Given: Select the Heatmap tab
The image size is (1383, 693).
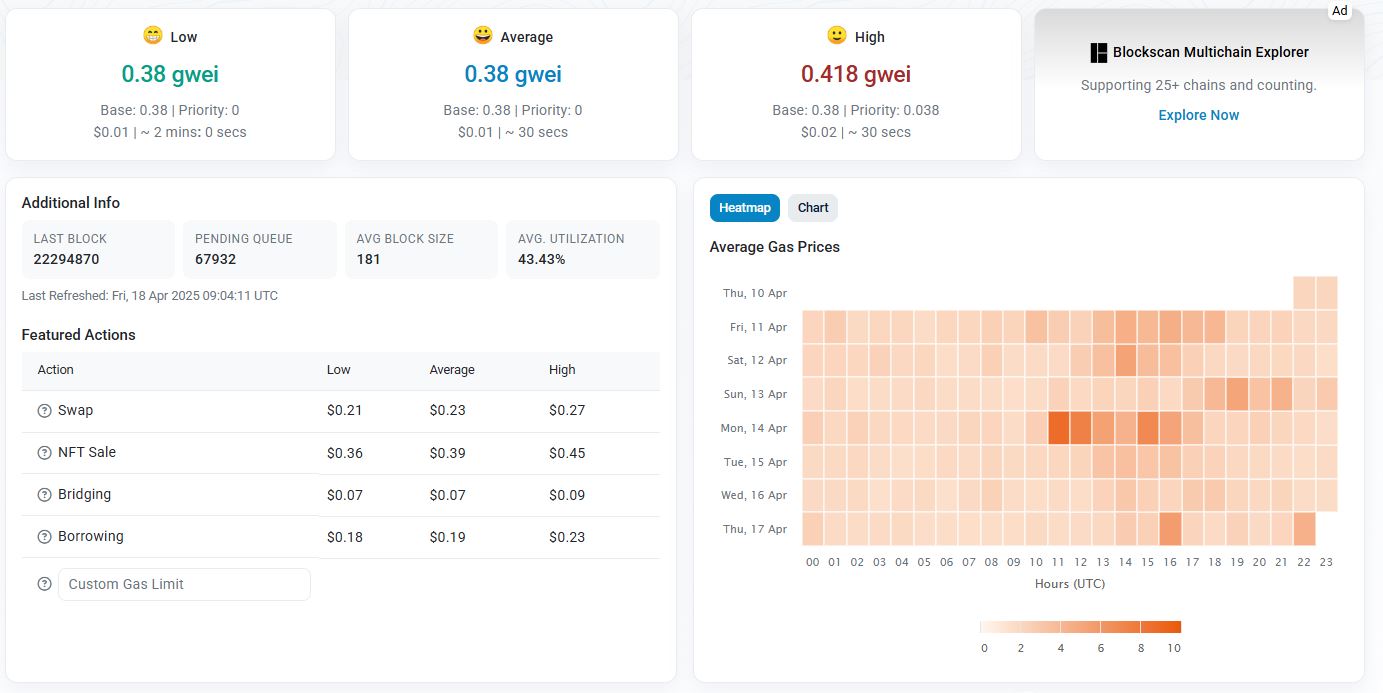Looking at the screenshot, I should tap(744, 208).
